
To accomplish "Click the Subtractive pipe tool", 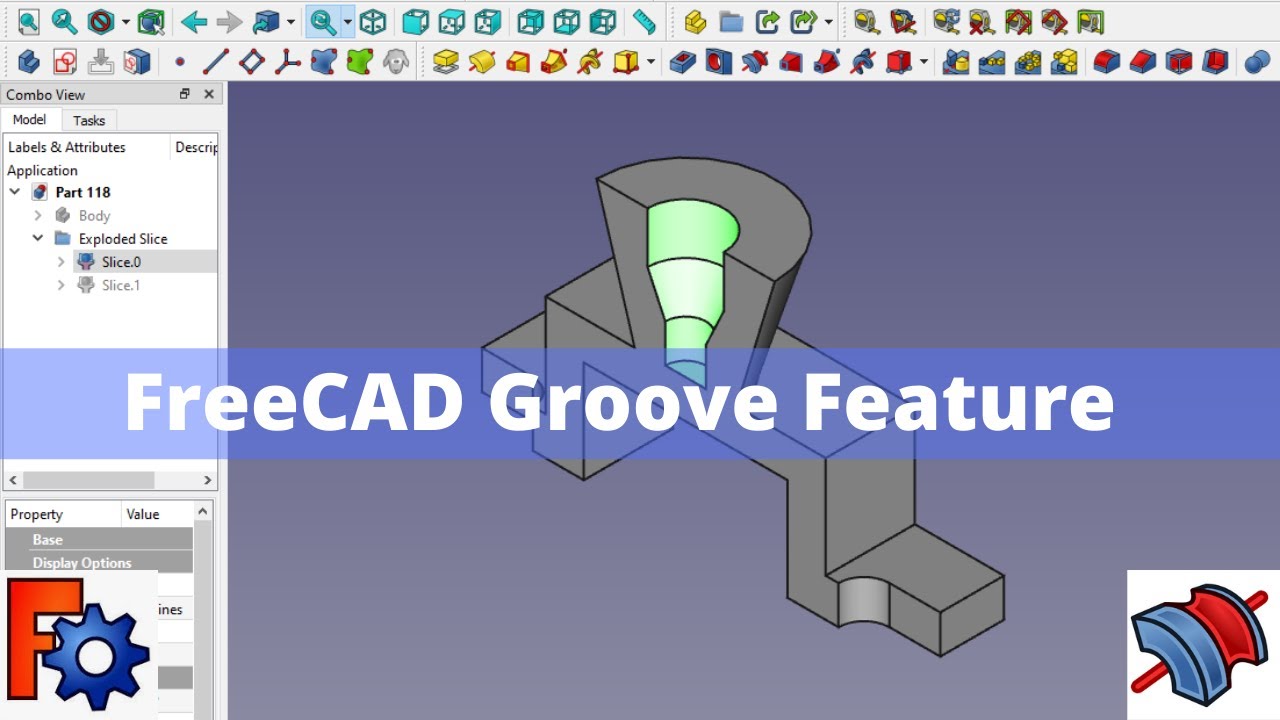I will (827, 62).
